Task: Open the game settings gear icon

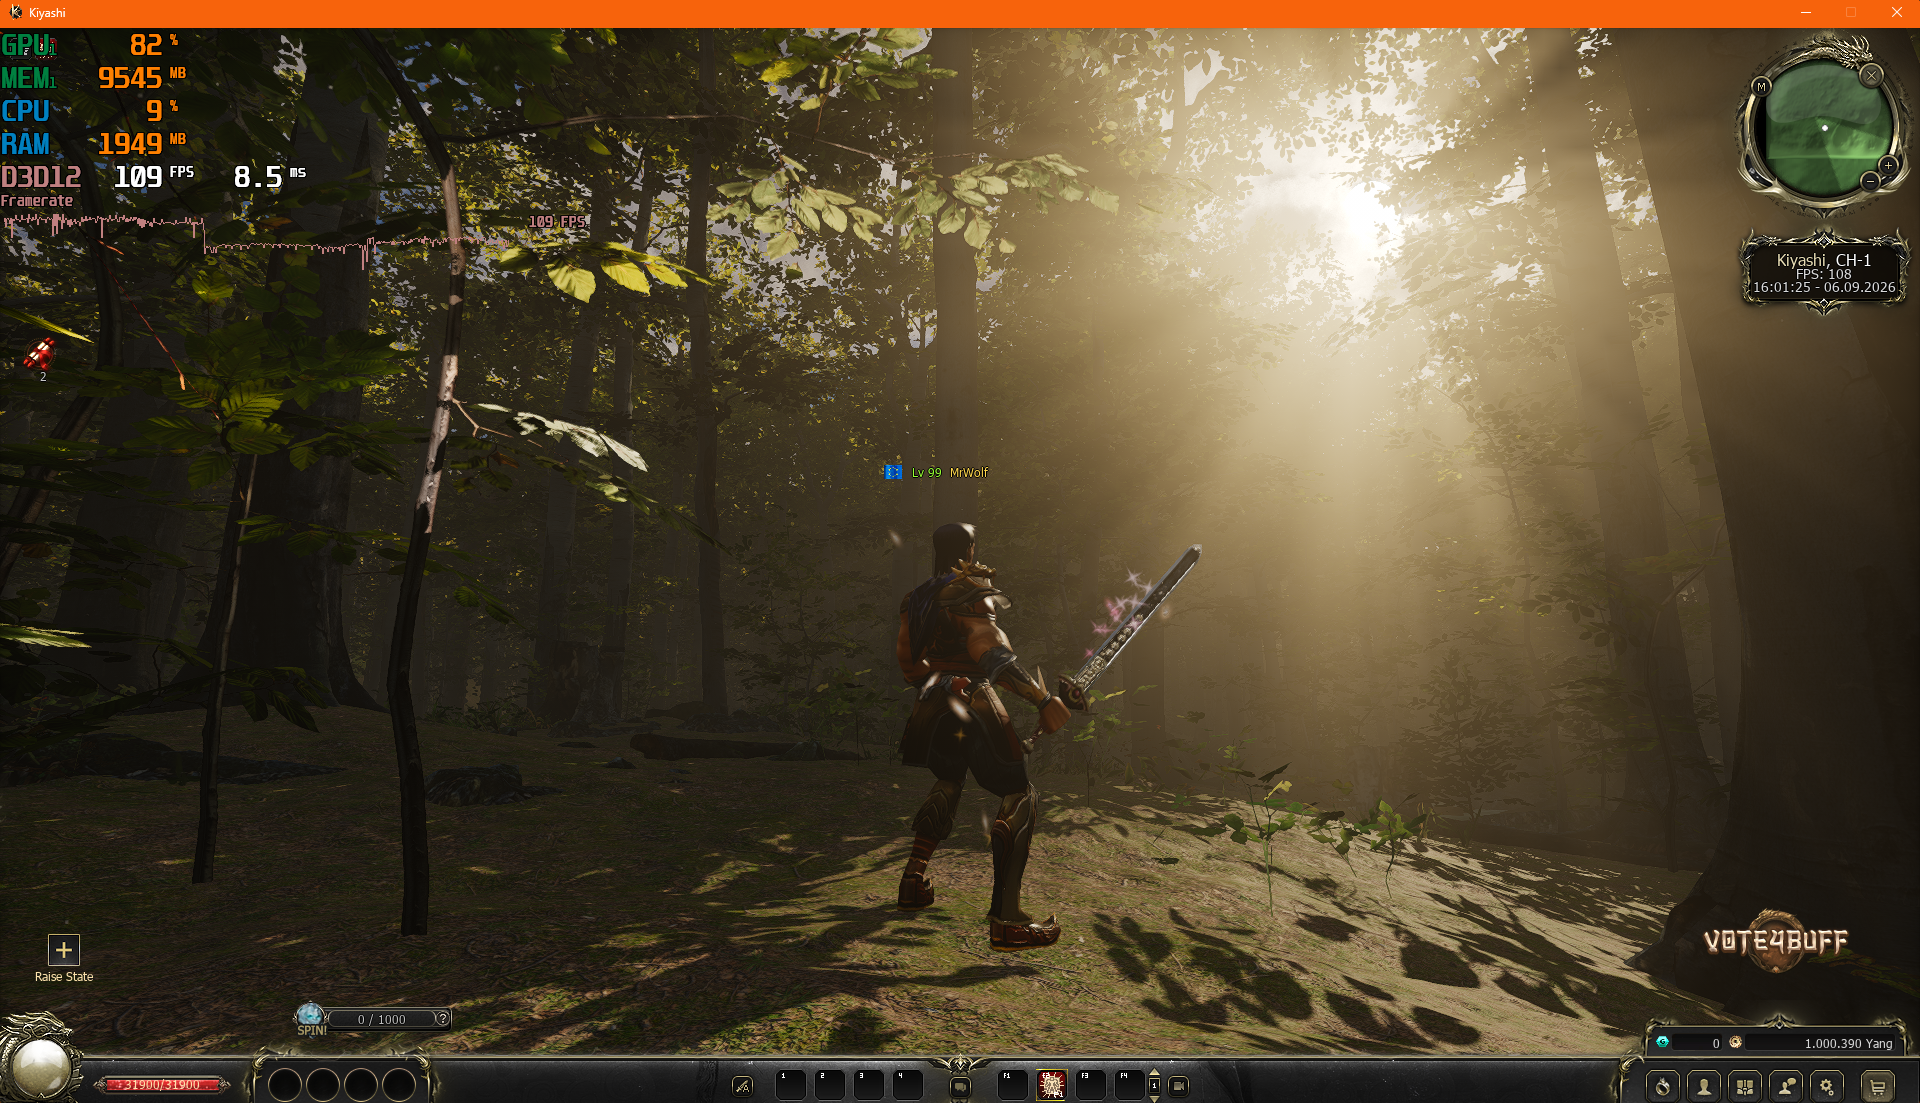Action: 1827,1087
